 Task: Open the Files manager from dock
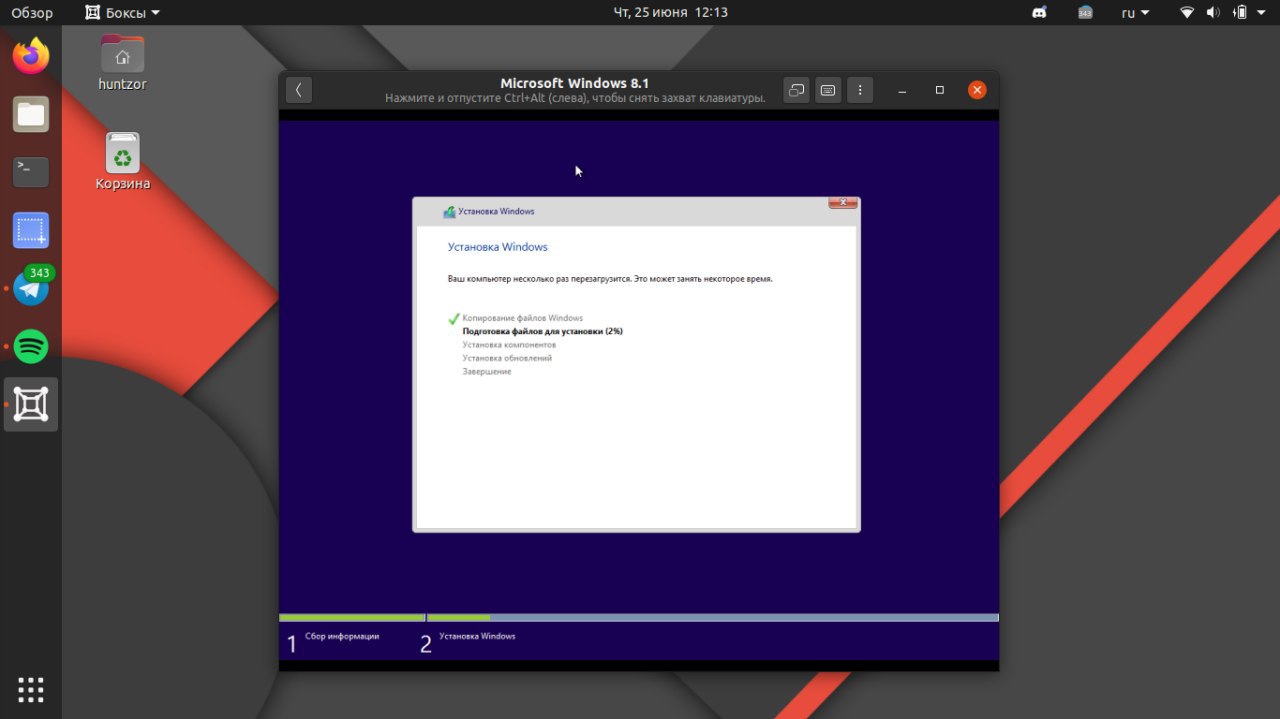[31, 114]
